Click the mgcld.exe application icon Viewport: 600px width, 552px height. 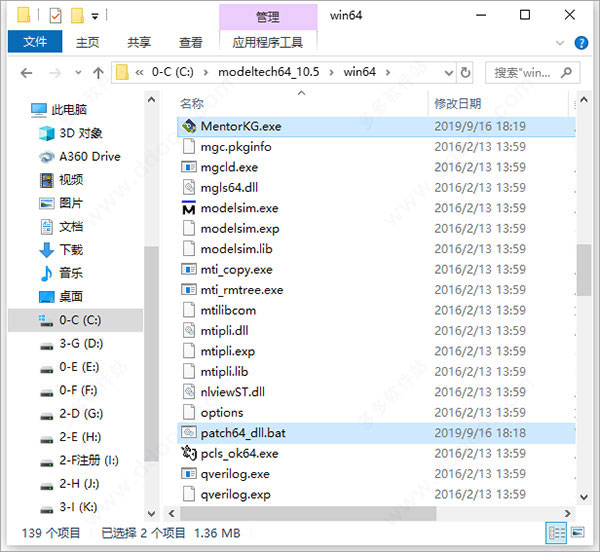pos(189,167)
